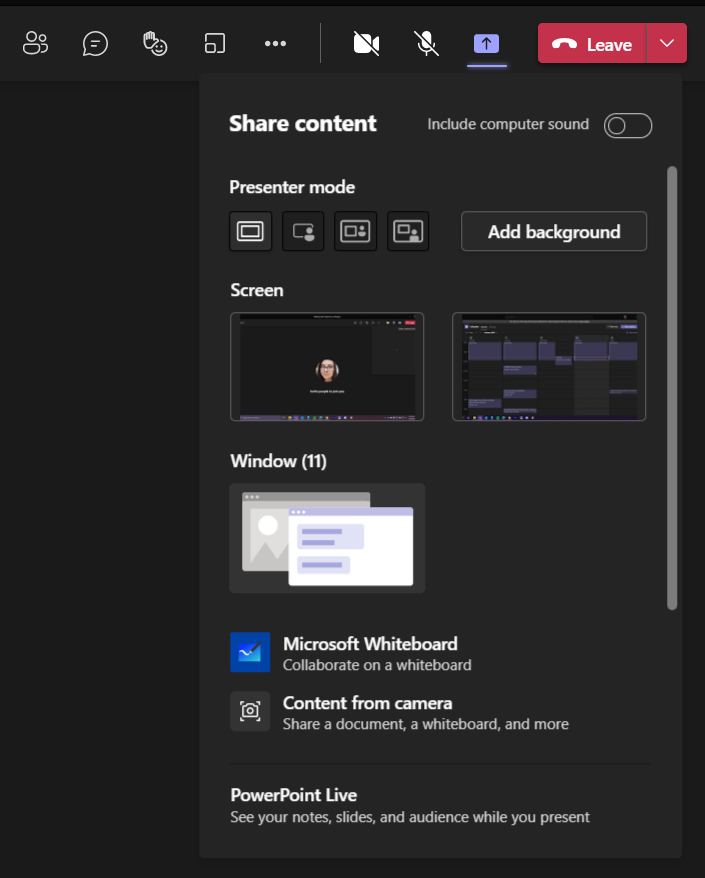Viewport: 705px width, 878px height.
Task: Share the first screen showing the meeting
Action: (x=327, y=367)
